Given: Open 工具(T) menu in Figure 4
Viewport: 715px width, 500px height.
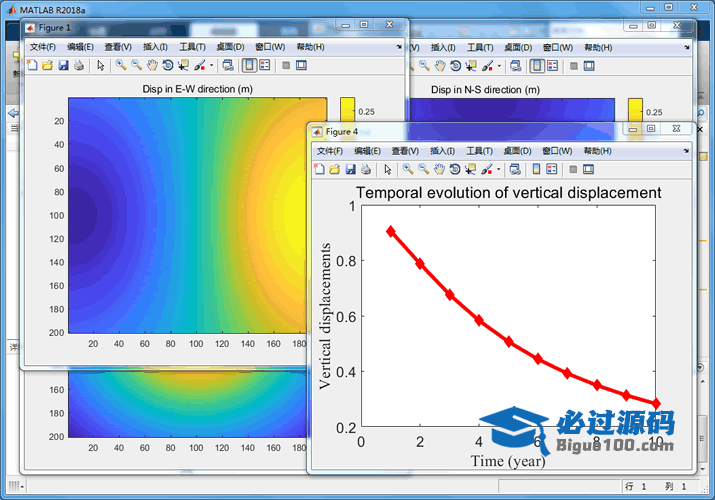Looking at the screenshot, I should pyautogui.click(x=479, y=151).
